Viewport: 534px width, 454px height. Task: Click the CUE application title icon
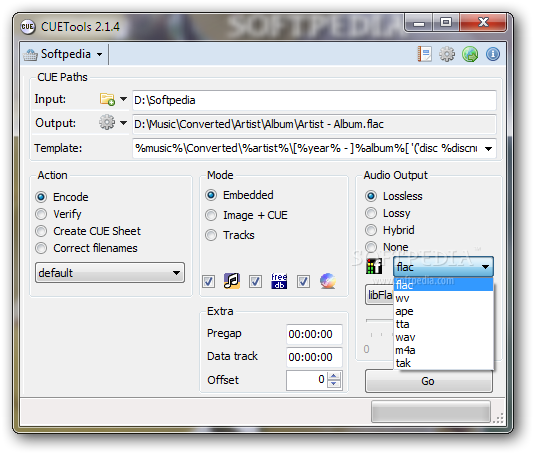pos(27,27)
